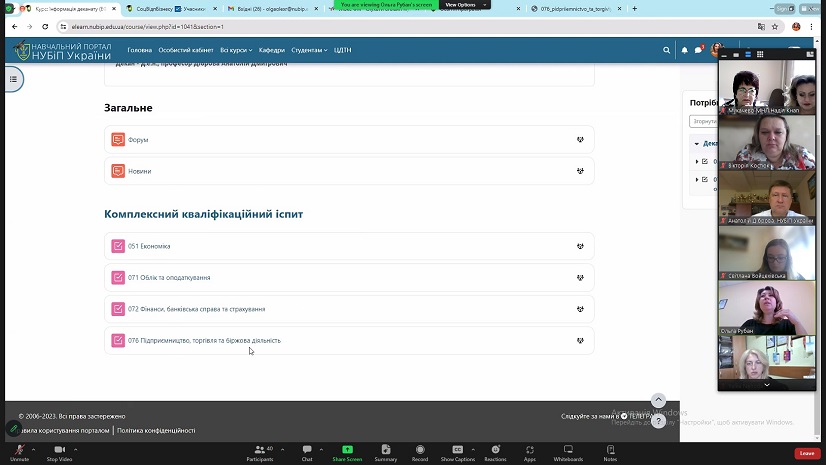Open the Форум activity
This screenshot has height=465, width=826.
[138, 140]
